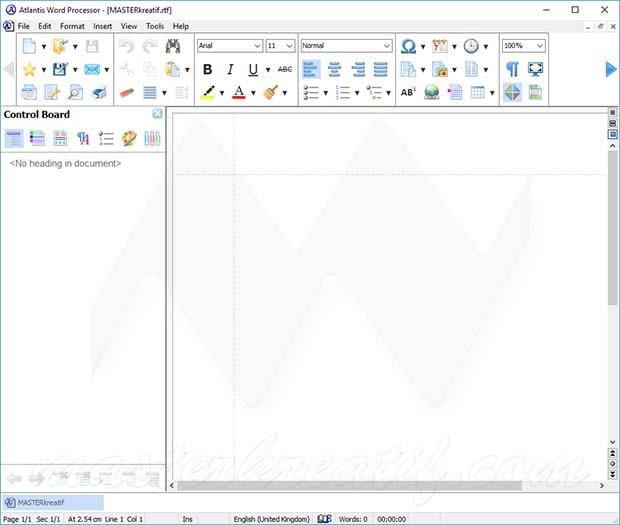This screenshot has width=620, height=525.
Task: Click the highlighter color swatch
Action: 208,93
